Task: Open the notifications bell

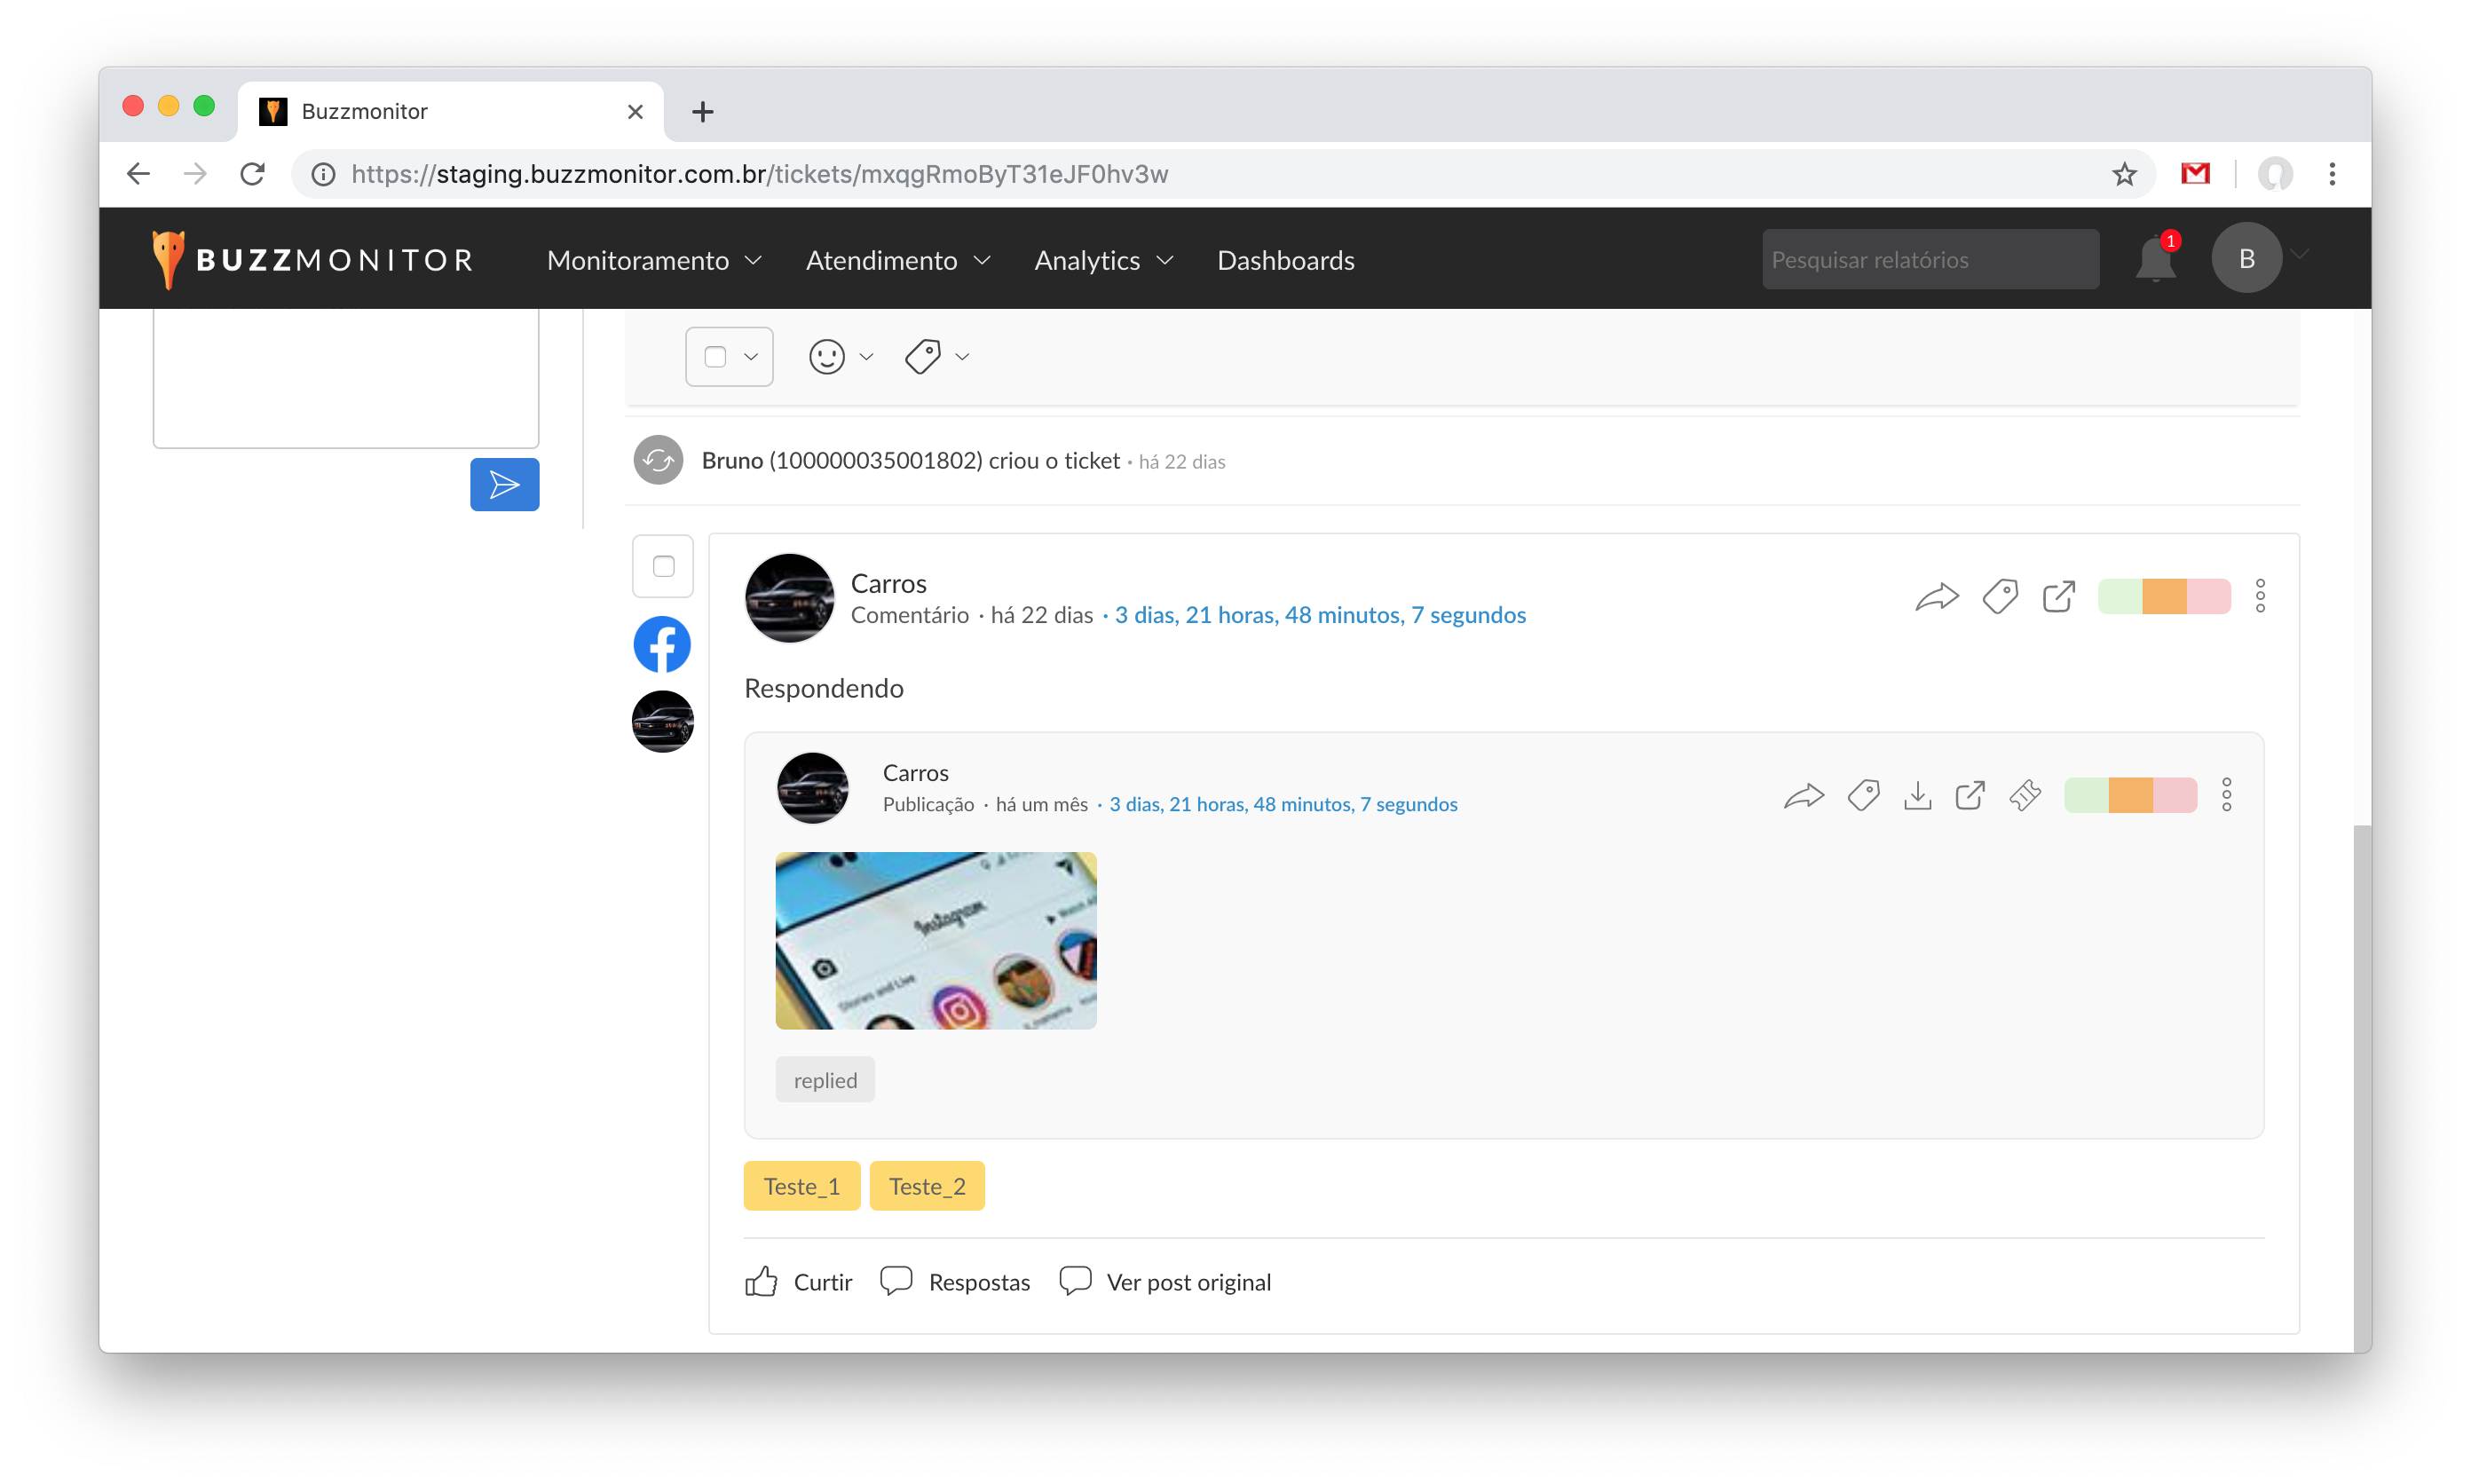Action: (x=2154, y=260)
